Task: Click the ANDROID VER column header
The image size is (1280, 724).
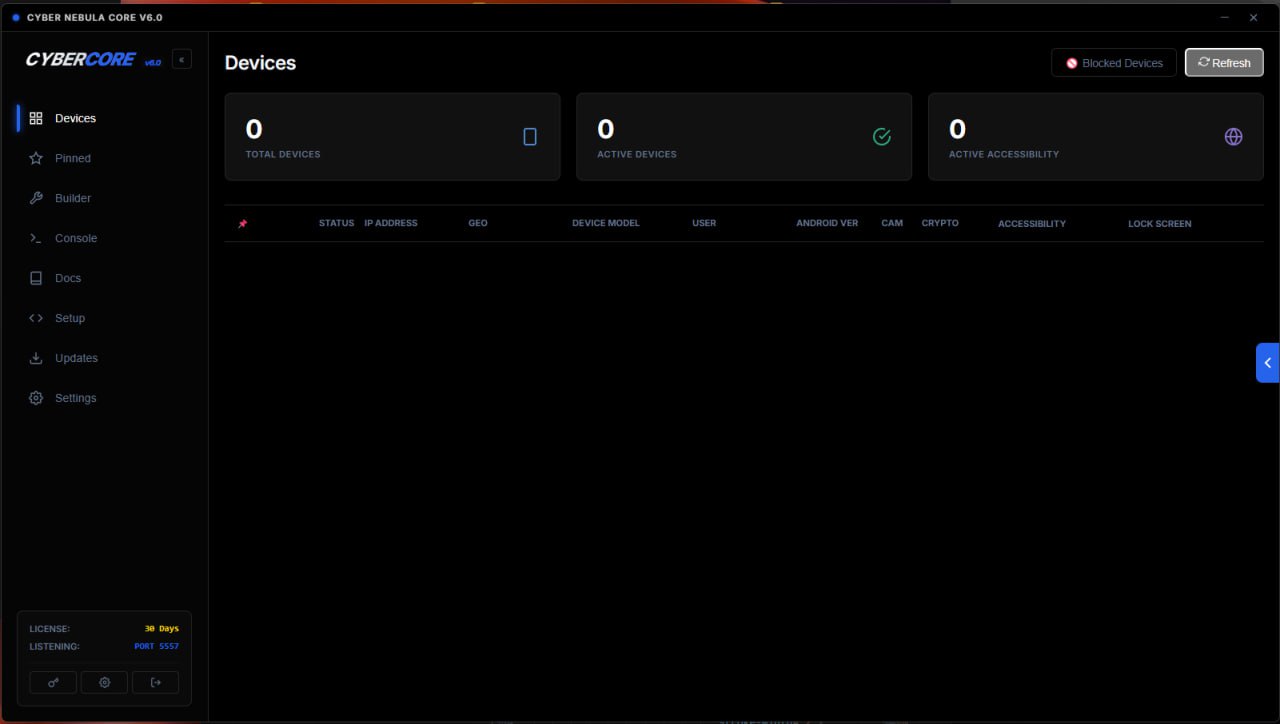Action: (827, 223)
